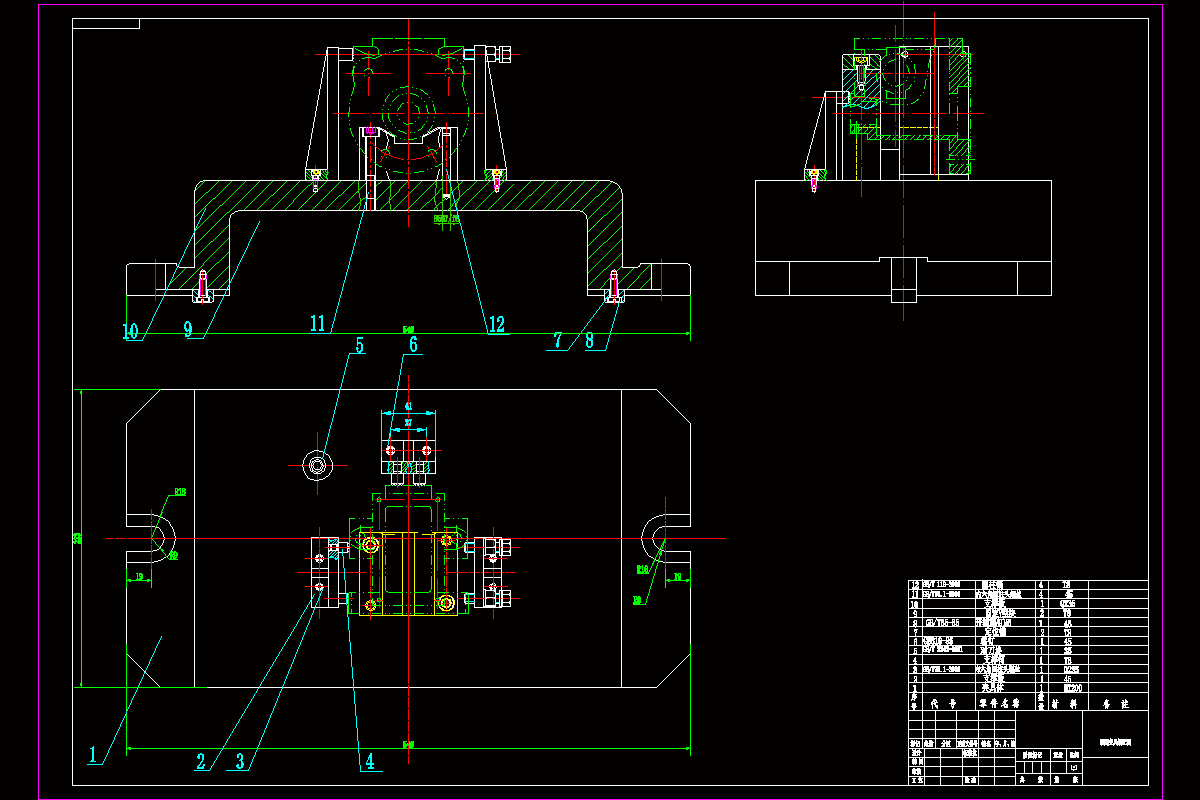Select part balloon number 4
This screenshot has height=800, width=1200.
[369, 760]
